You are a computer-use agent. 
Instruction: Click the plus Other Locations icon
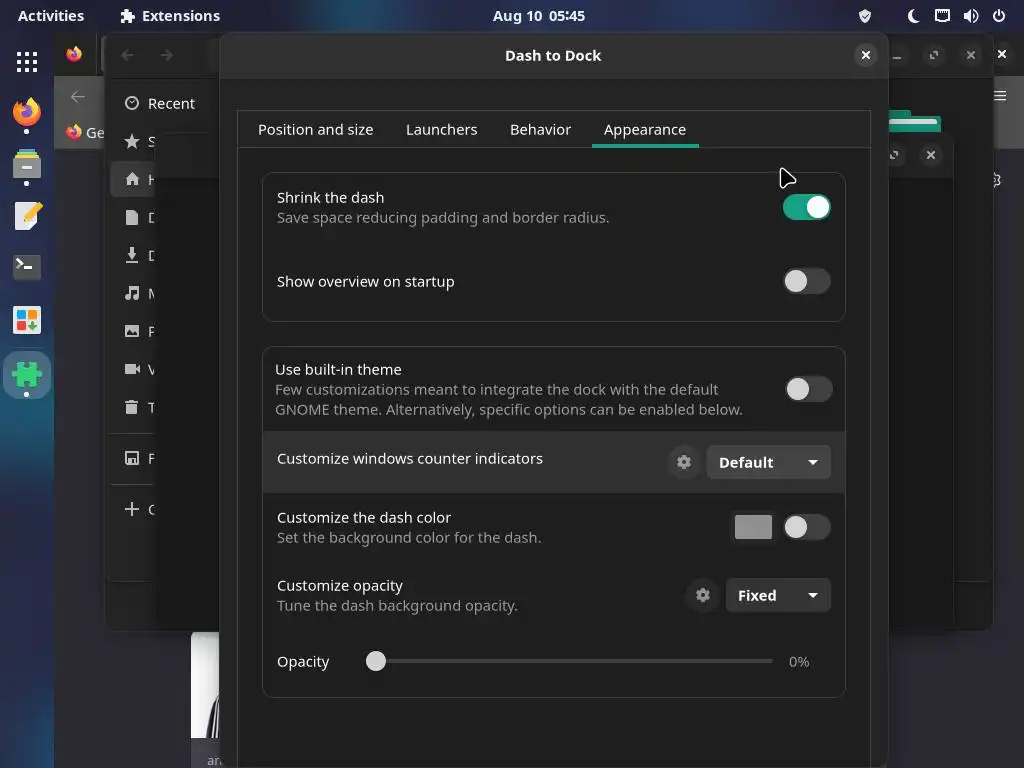(x=132, y=509)
